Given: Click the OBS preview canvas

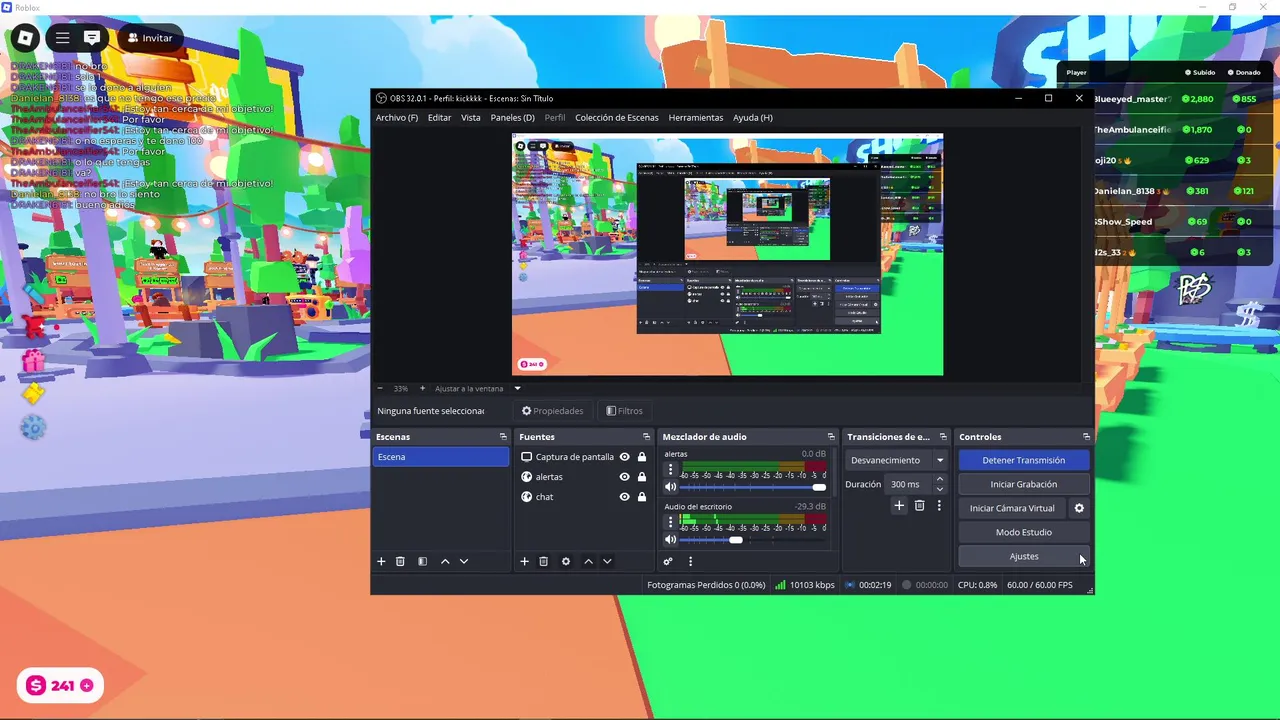Looking at the screenshot, I should (x=727, y=254).
